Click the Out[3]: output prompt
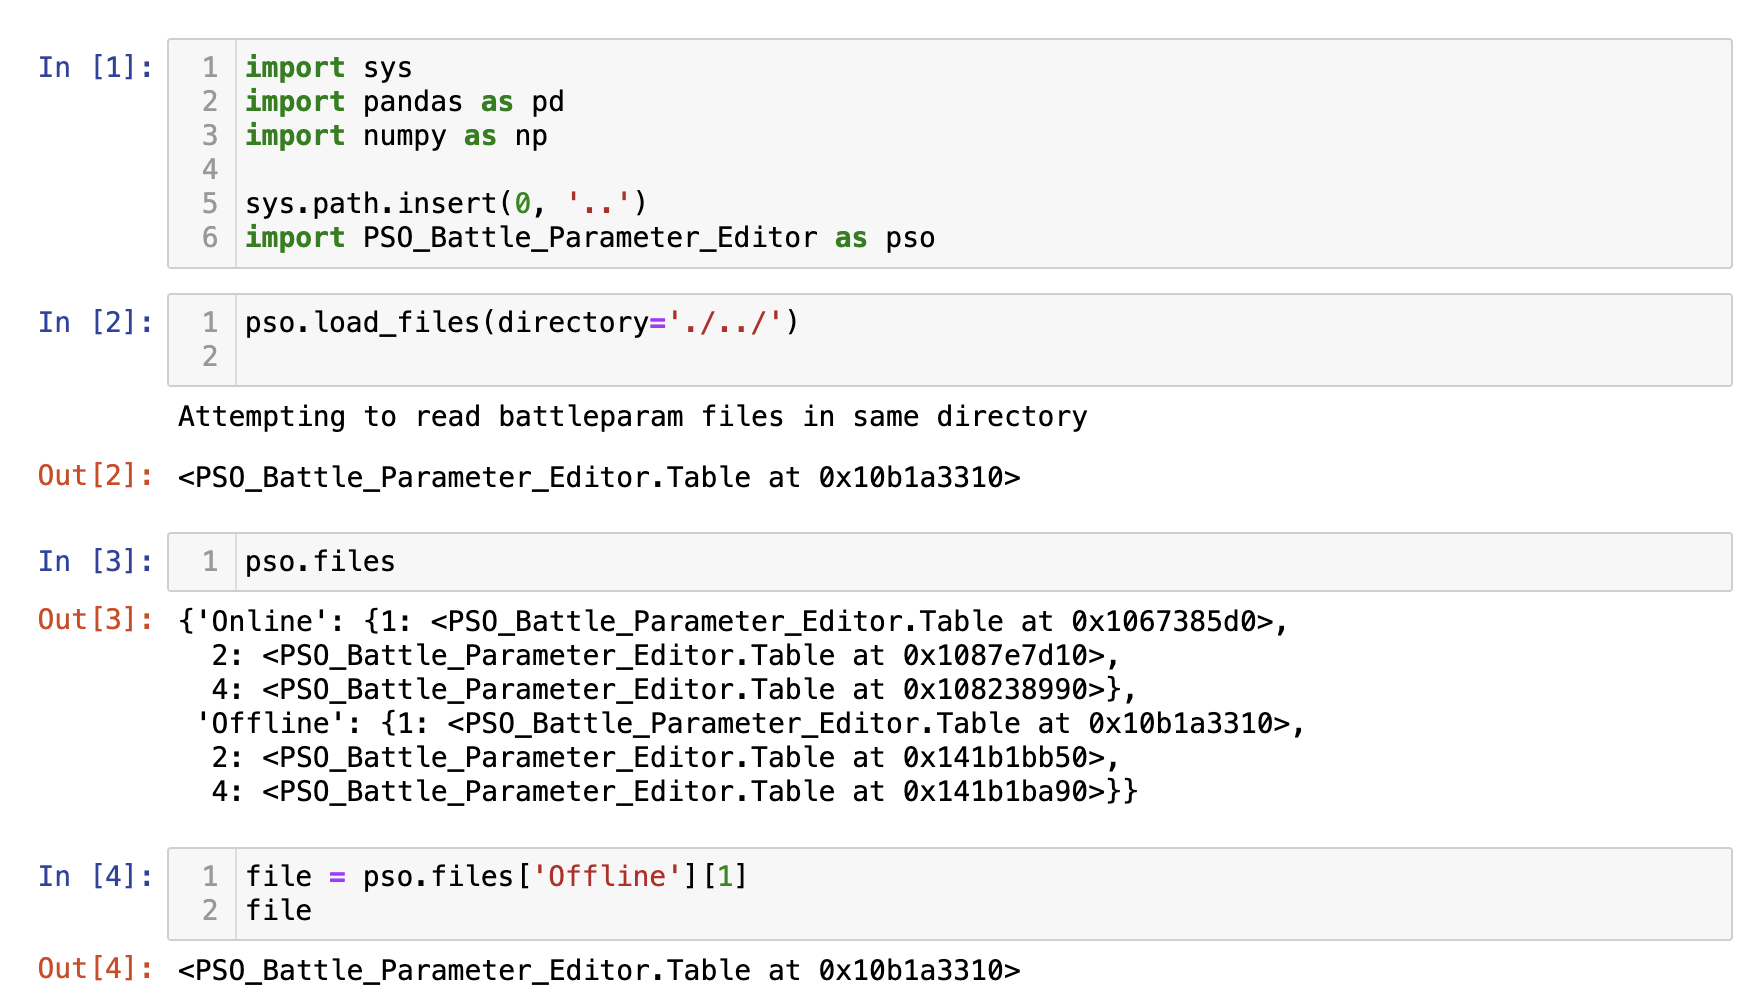The image size is (1748, 1008). [x=96, y=619]
